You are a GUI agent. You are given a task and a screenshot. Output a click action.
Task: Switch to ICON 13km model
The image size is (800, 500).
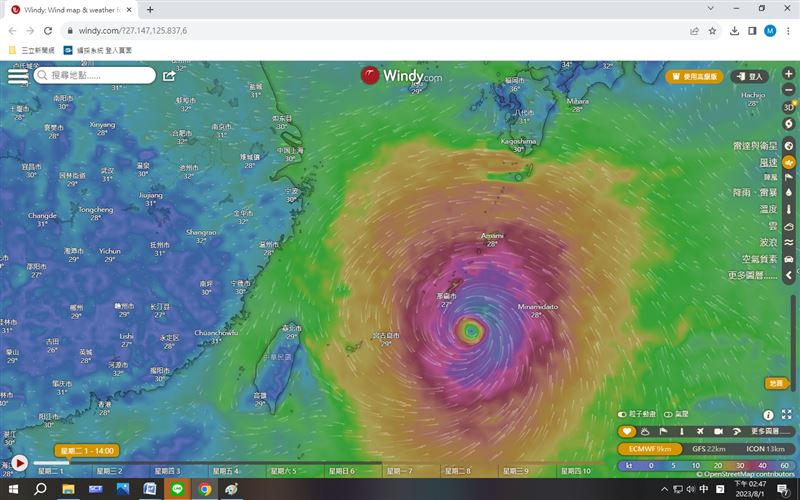tap(765, 449)
